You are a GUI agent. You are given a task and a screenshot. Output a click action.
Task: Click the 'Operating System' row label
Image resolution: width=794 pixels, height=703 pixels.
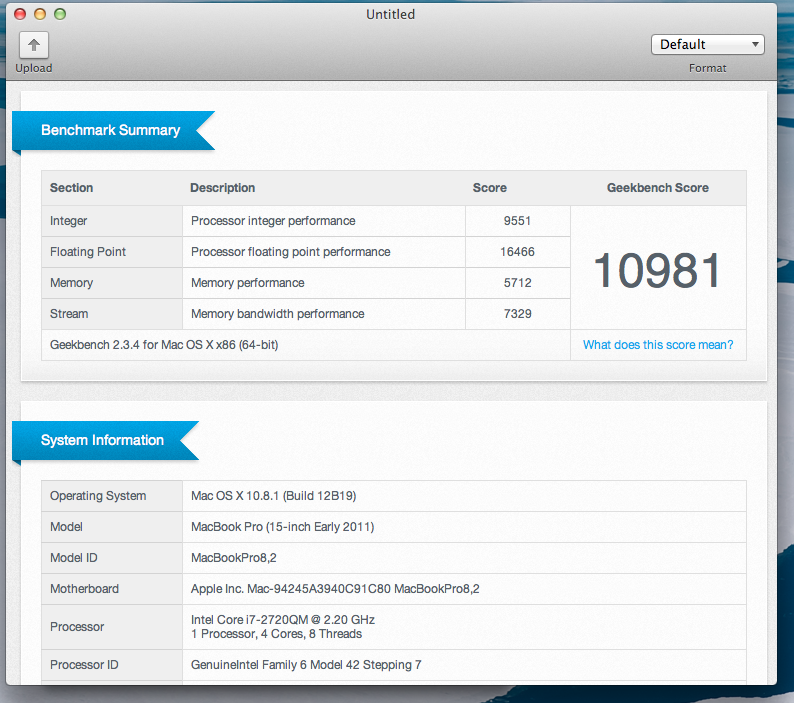point(98,496)
